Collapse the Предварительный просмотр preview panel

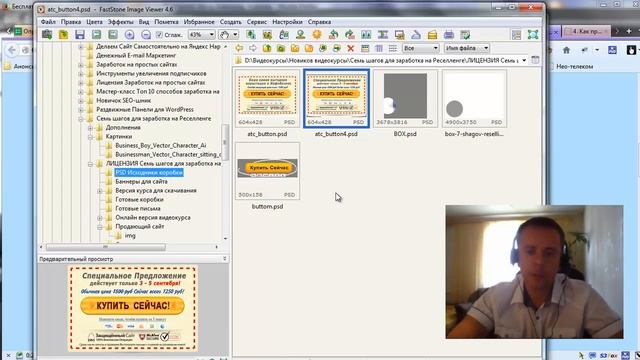coord(224,259)
